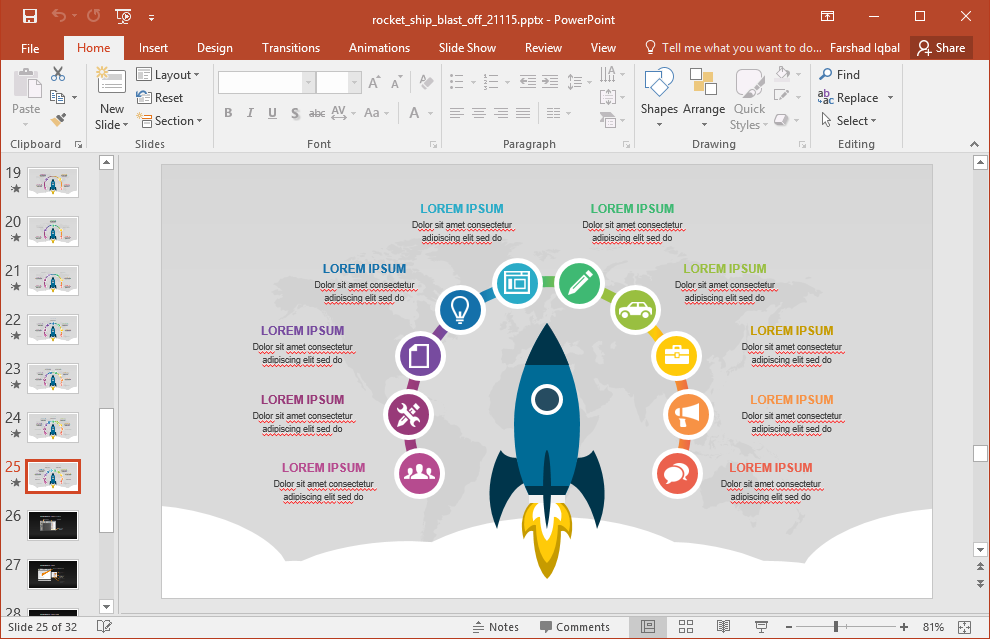990x639 pixels.
Task: Click the Share button
Action: point(941,47)
